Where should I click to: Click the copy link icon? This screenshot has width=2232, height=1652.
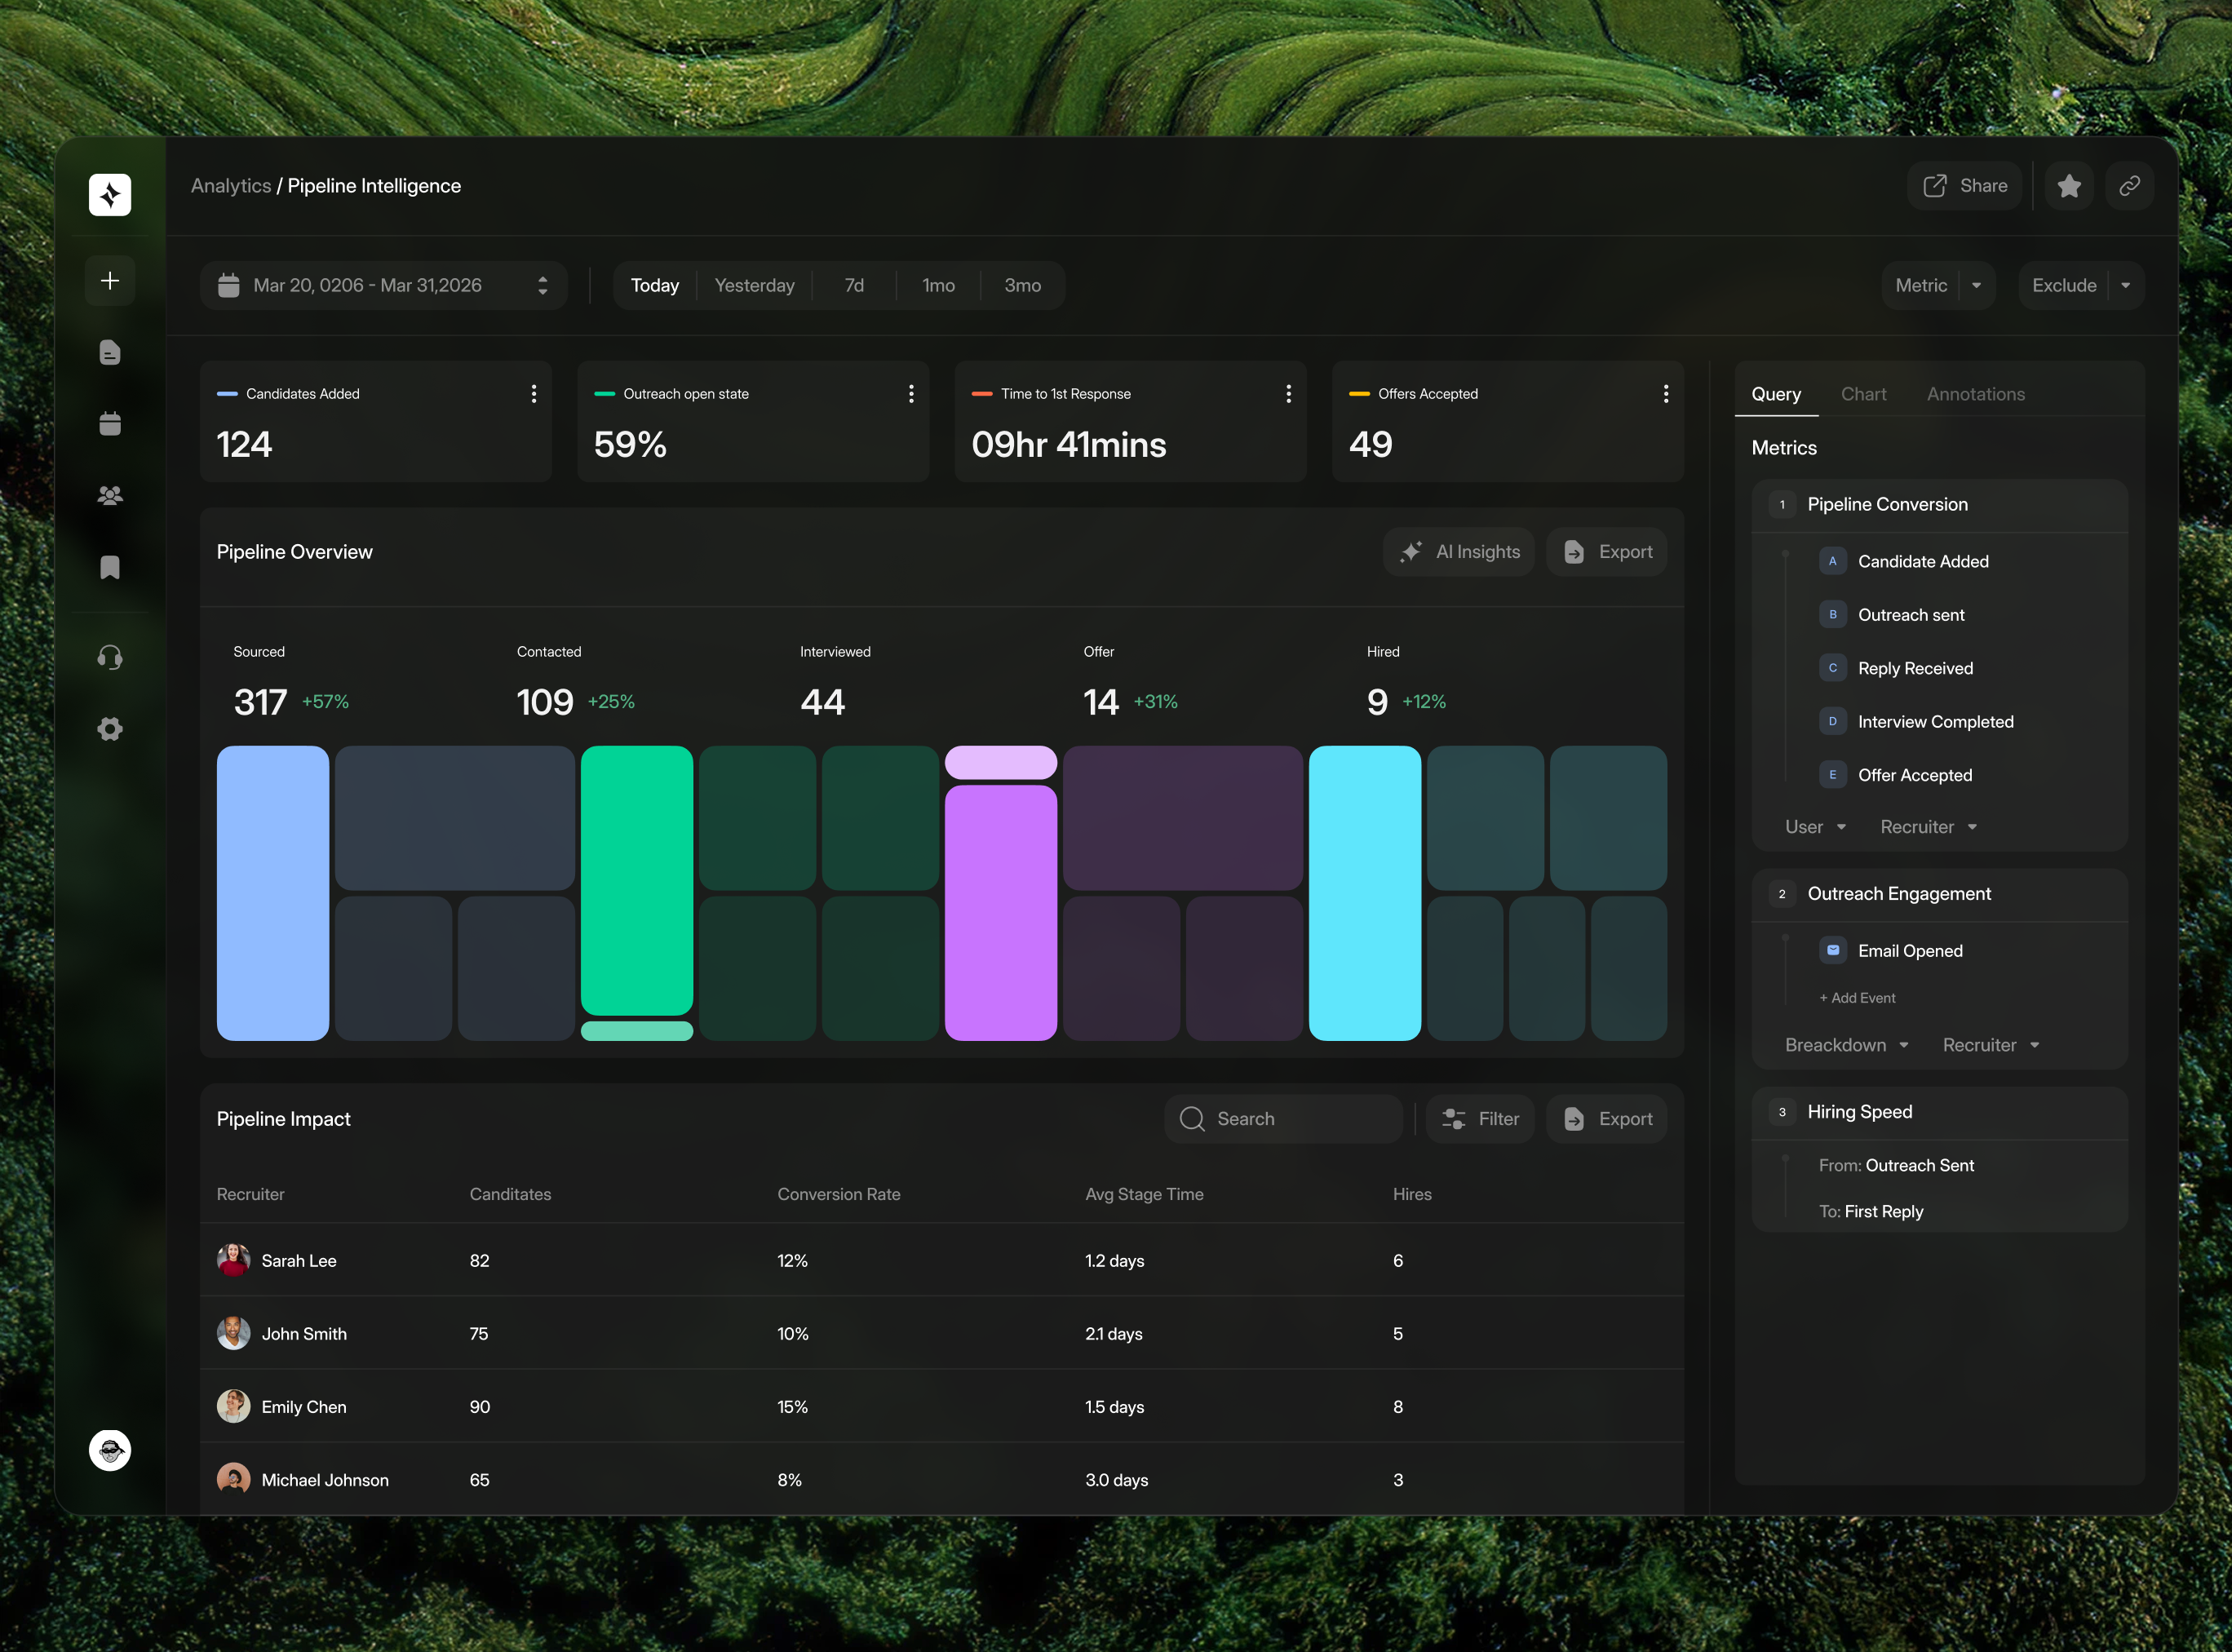[2129, 186]
